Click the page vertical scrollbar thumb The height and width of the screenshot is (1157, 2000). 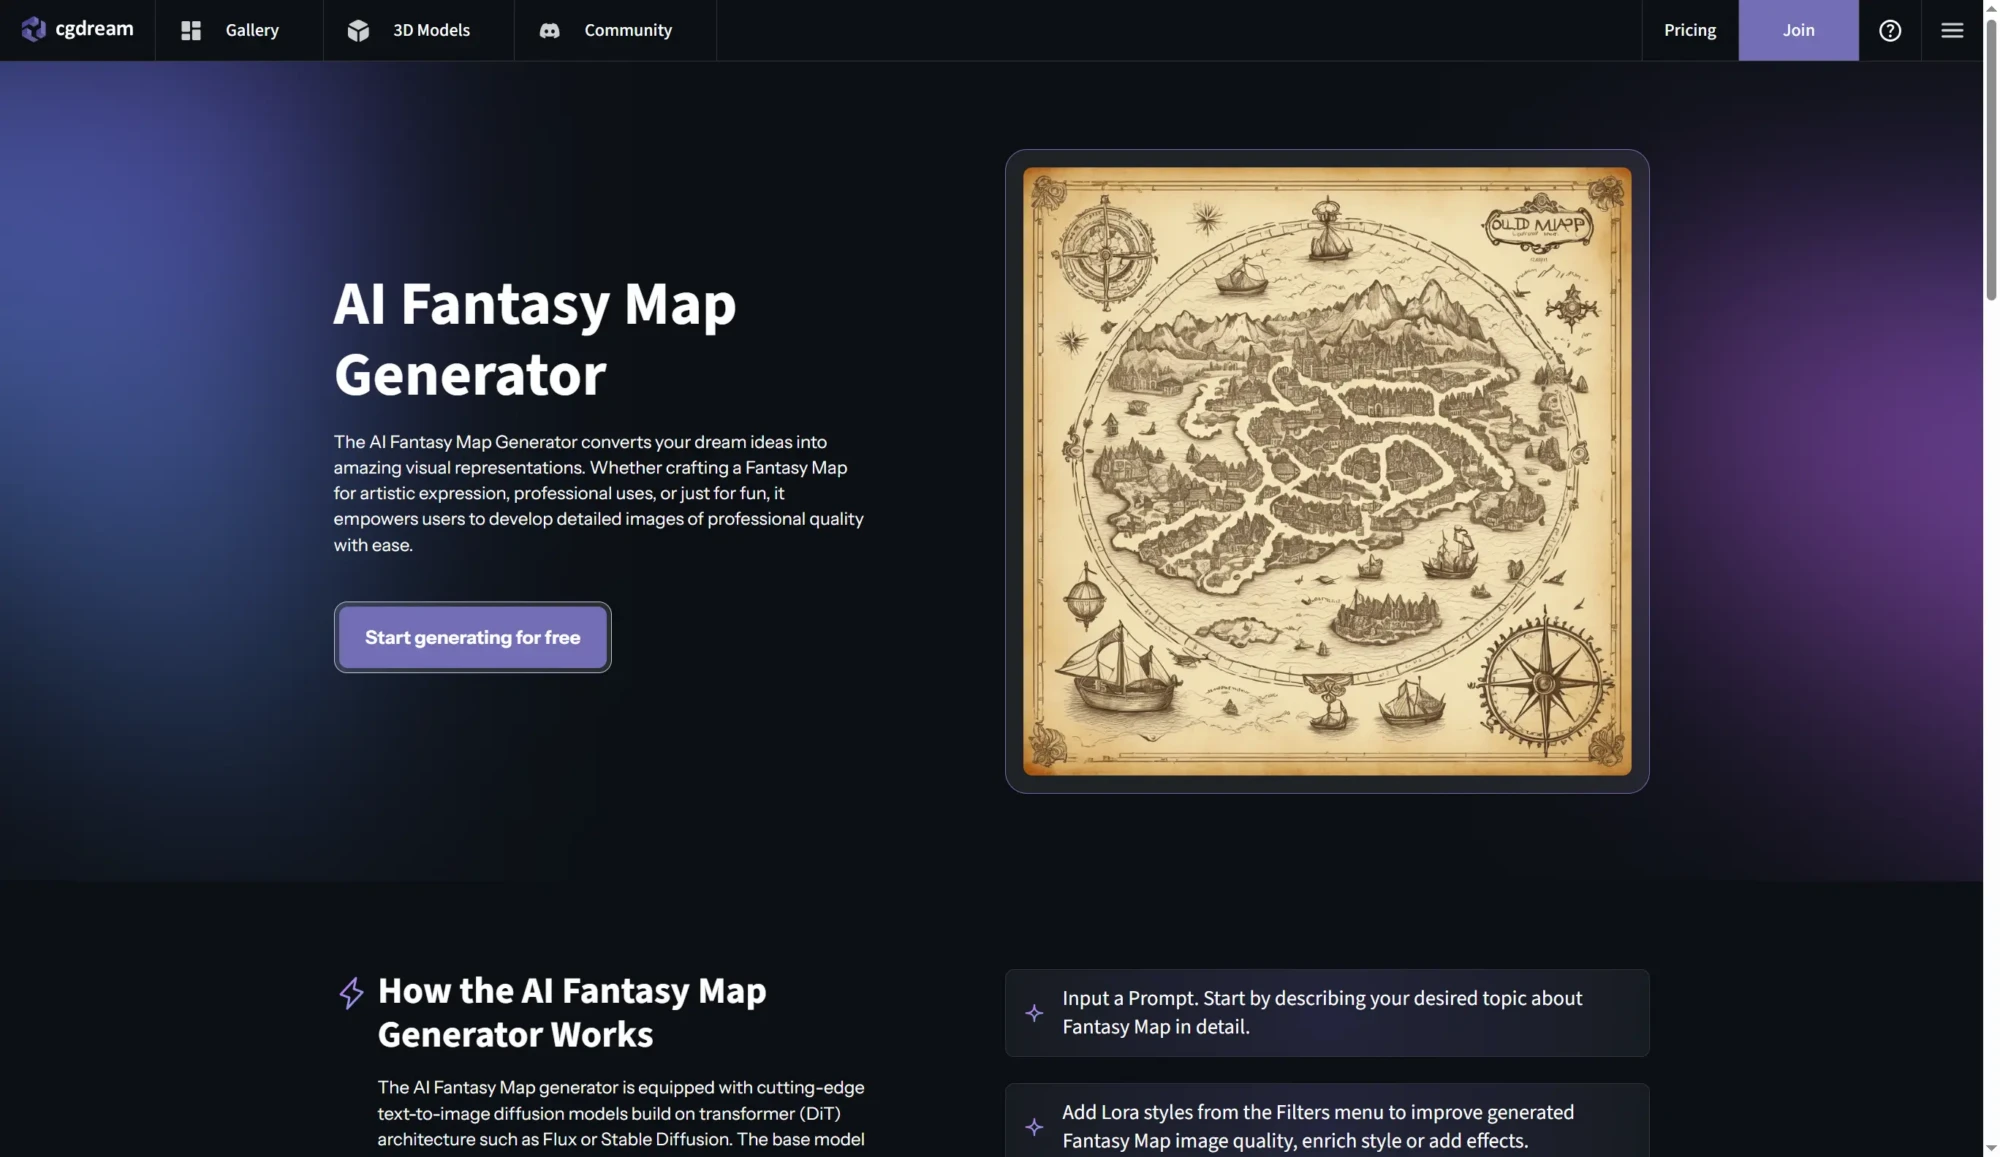(x=1991, y=160)
